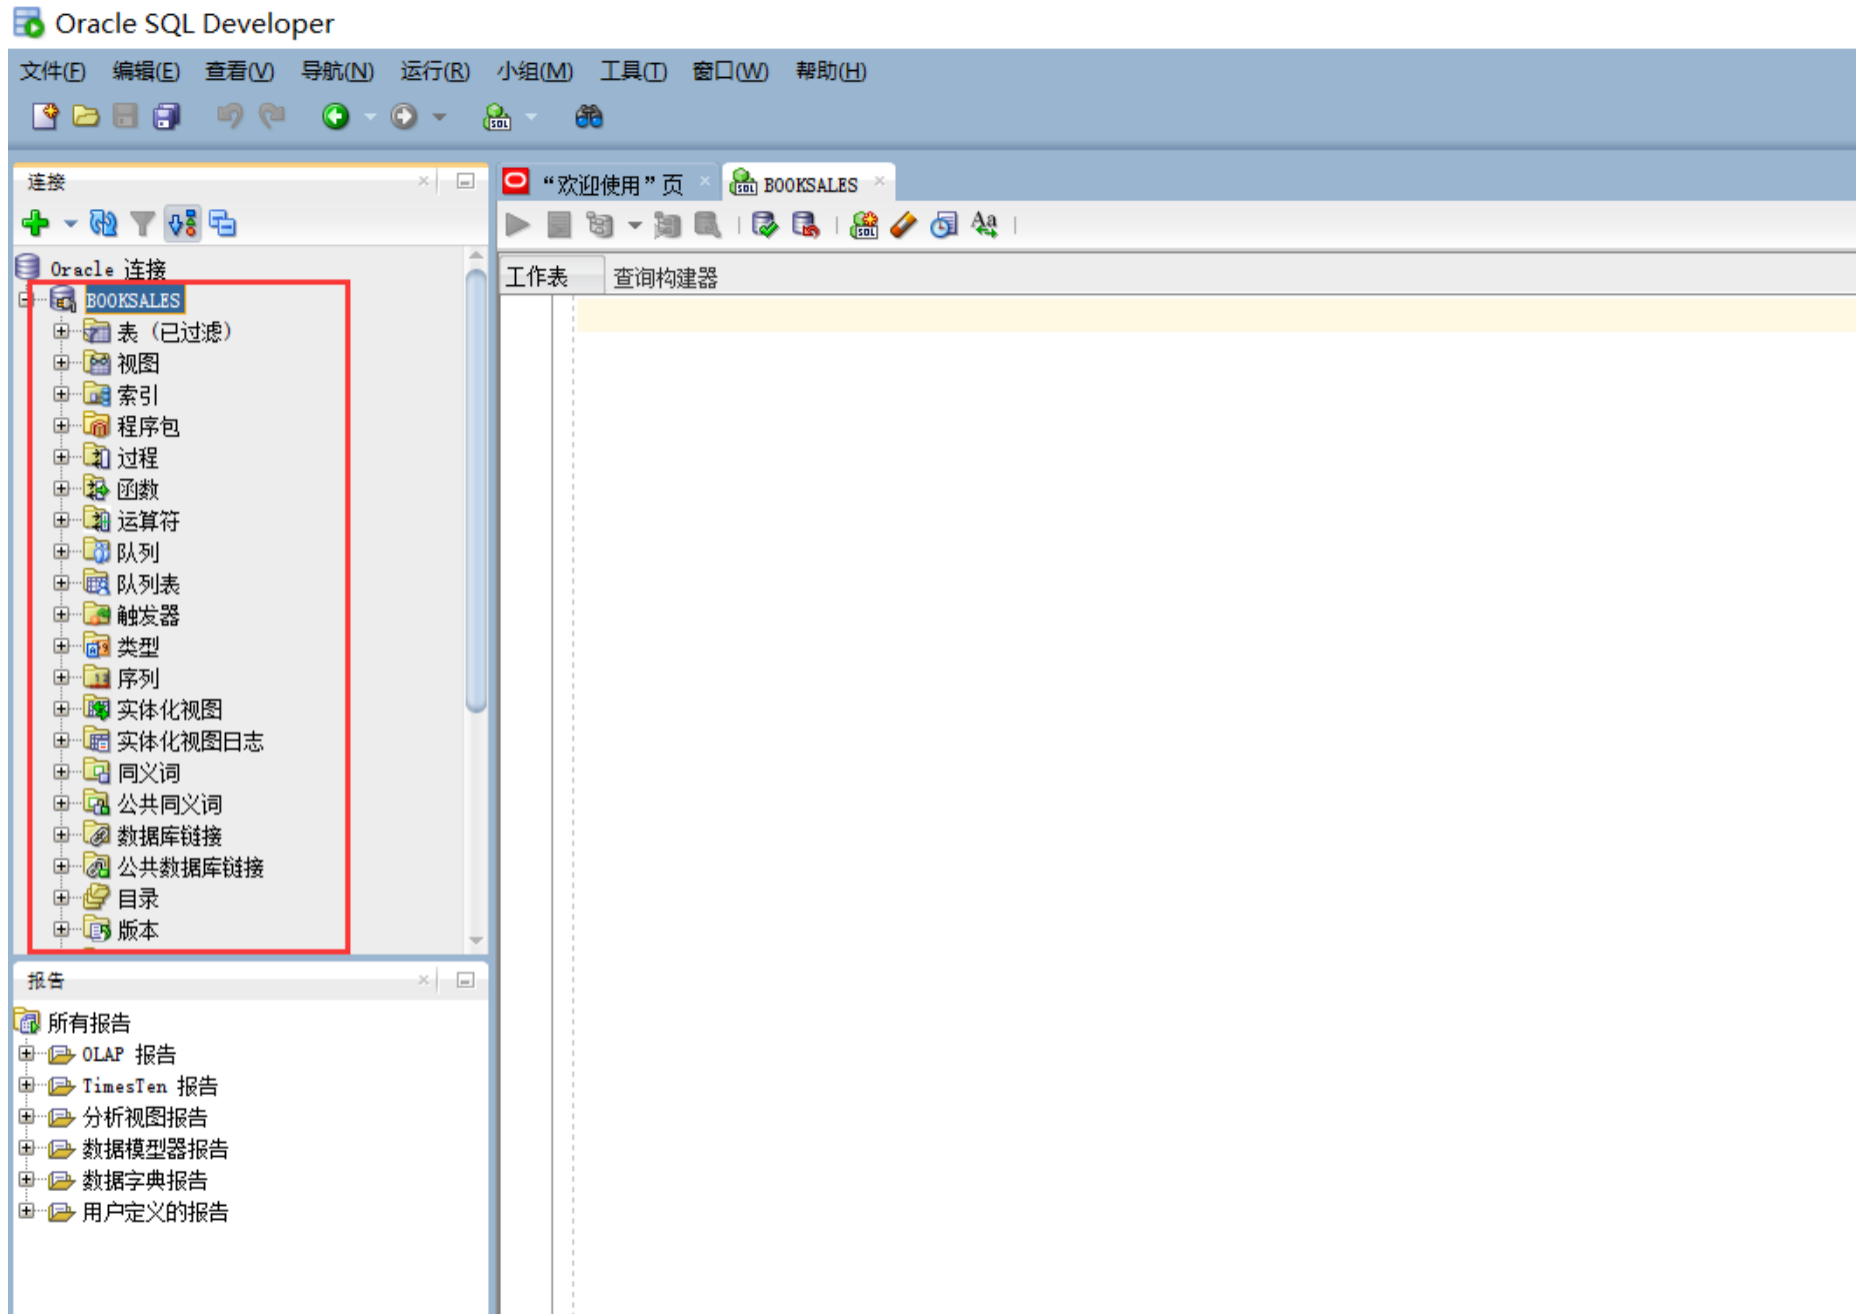Open Explain Plan dropdown arrow in worksheet toolbar
Viewport: 1856px width, 1314px height.
click(634, 225)
